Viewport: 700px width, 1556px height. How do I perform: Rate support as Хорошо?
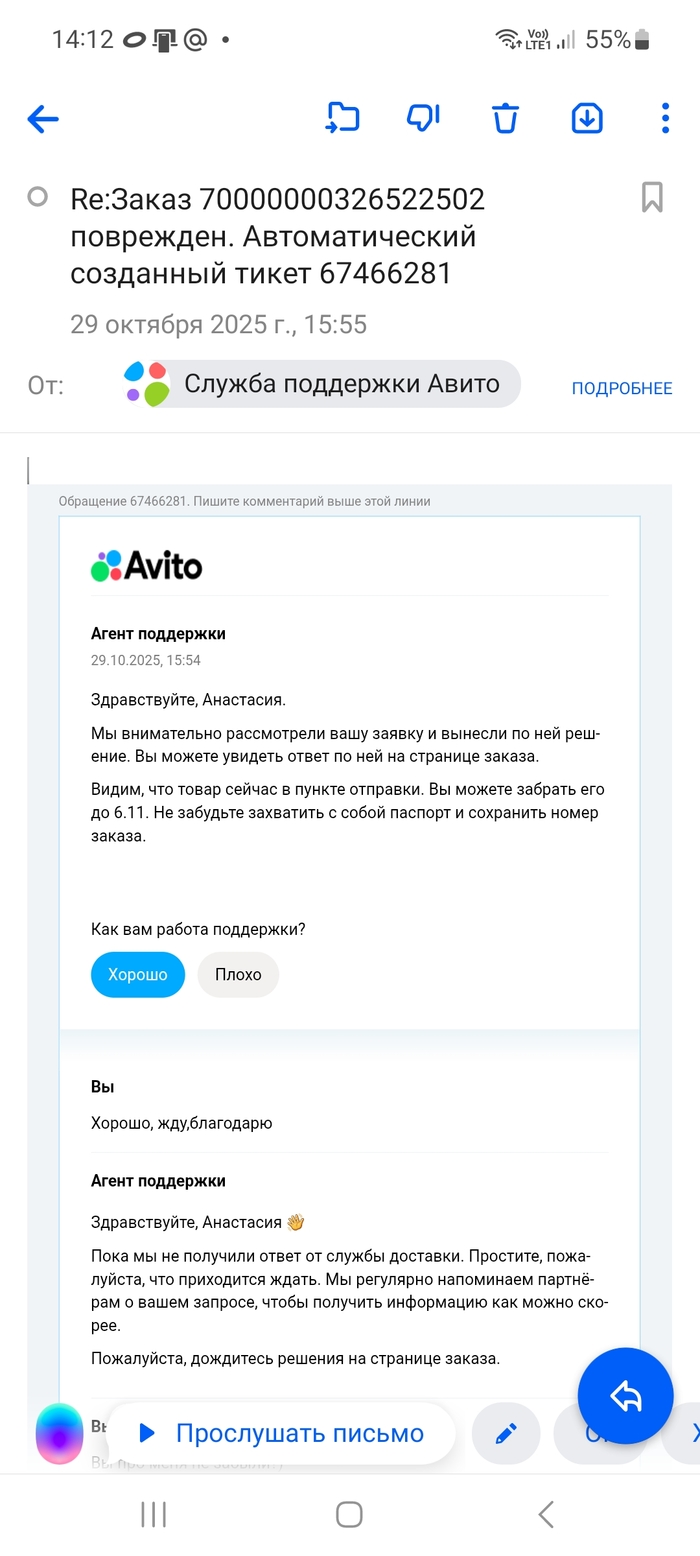click(x=138, y=974)
